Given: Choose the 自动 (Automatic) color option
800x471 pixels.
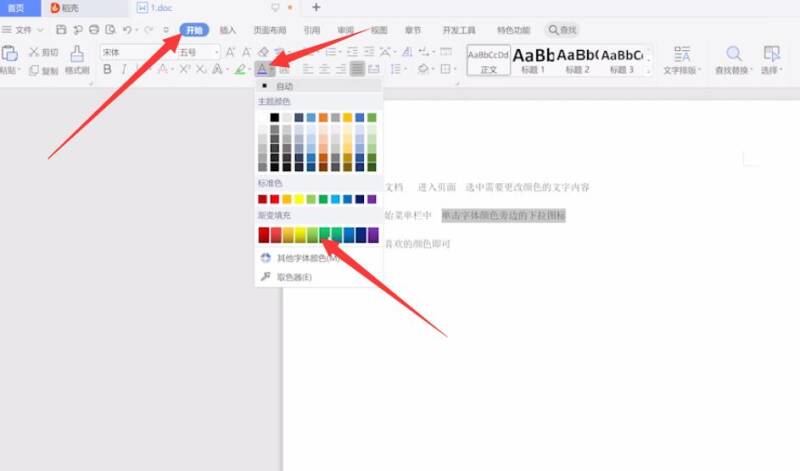Looking at the screenshot, I should point(319,86).
